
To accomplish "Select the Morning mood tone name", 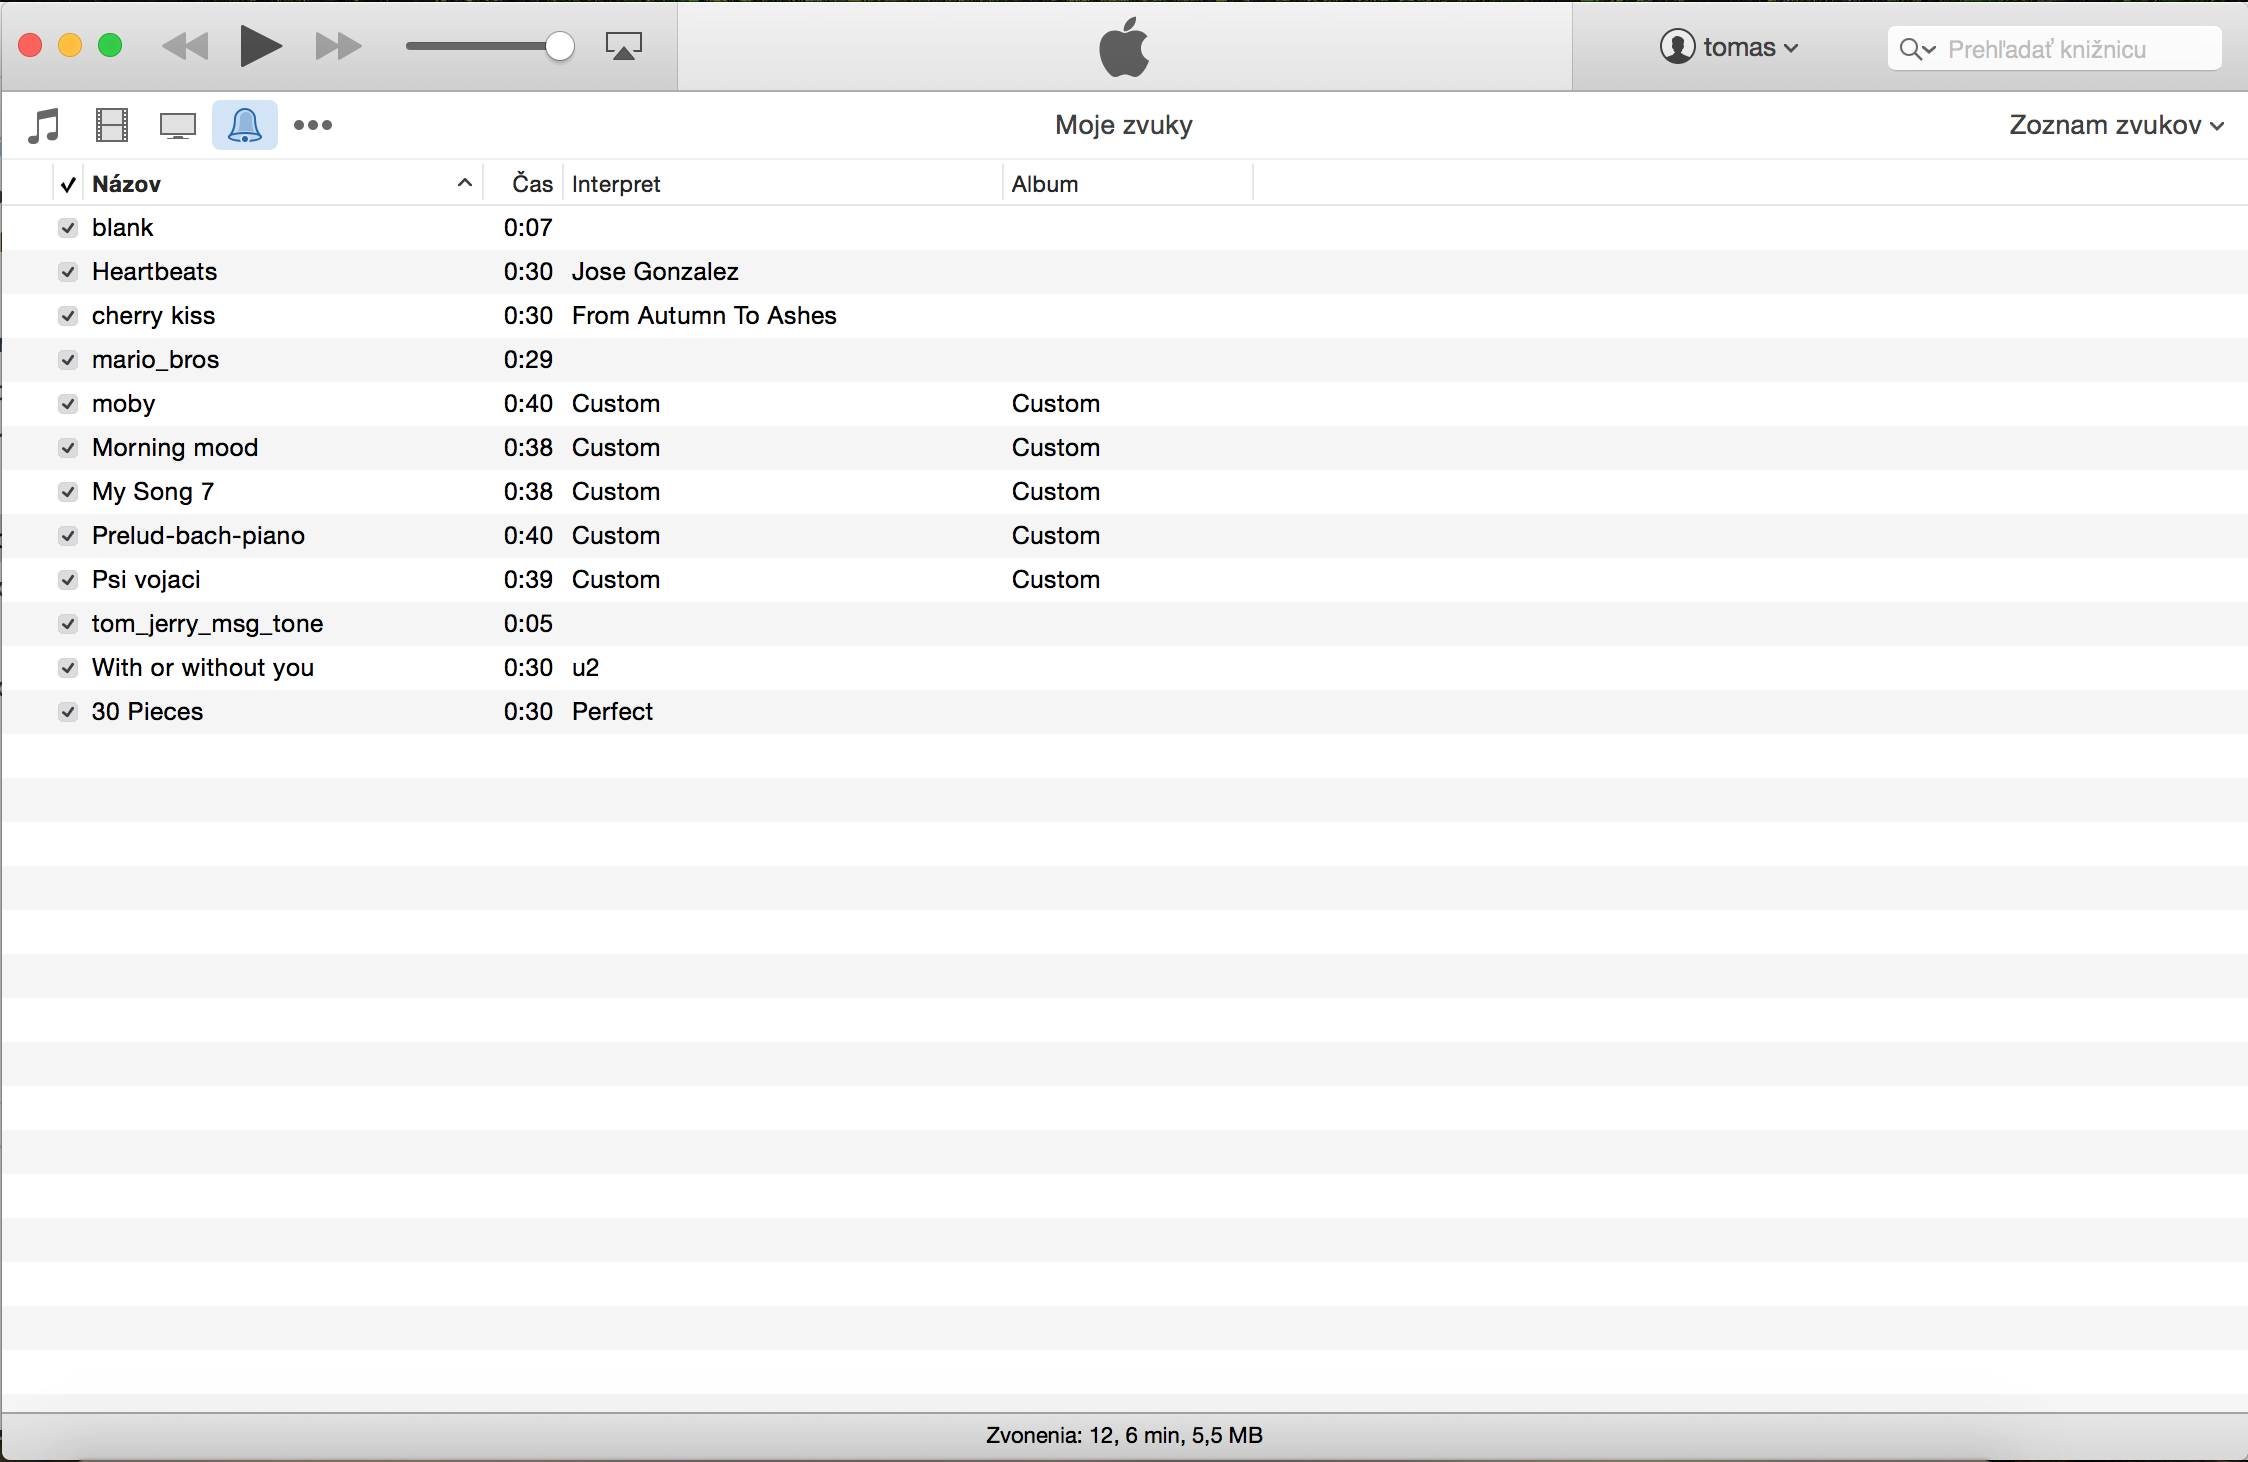I will point(175,448).
